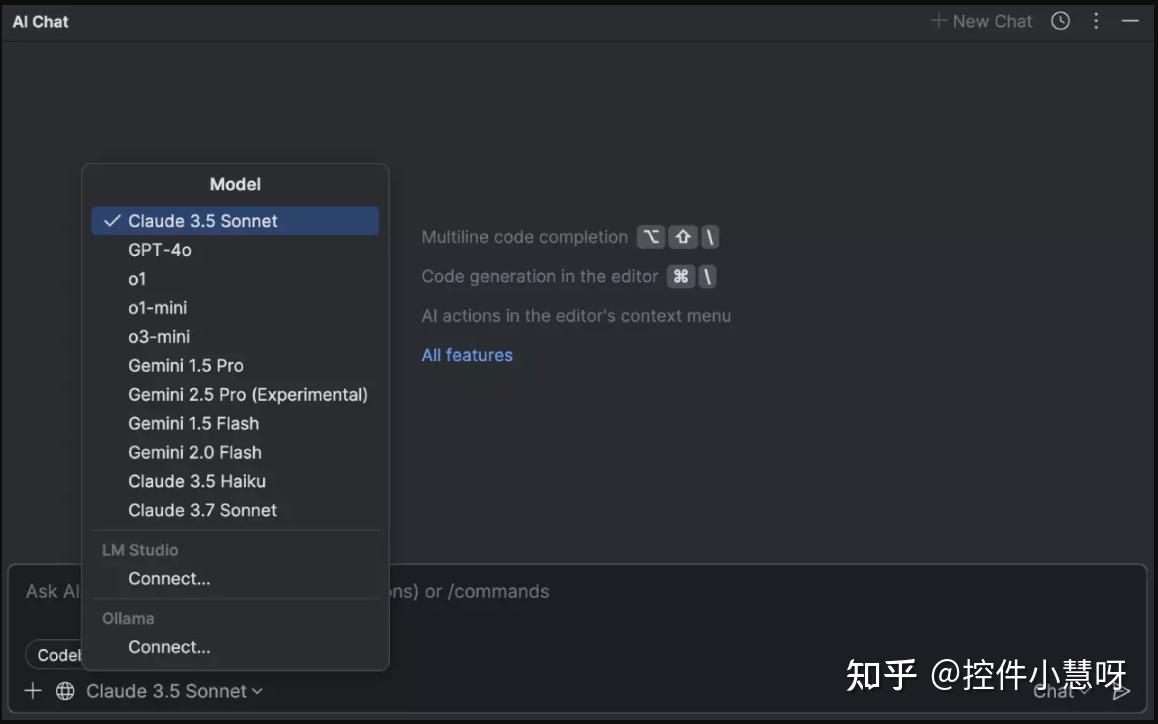Click the Multiline code completion shortcut keys
This screenshot has width=1158, height=724.
(x=678, y=237)
